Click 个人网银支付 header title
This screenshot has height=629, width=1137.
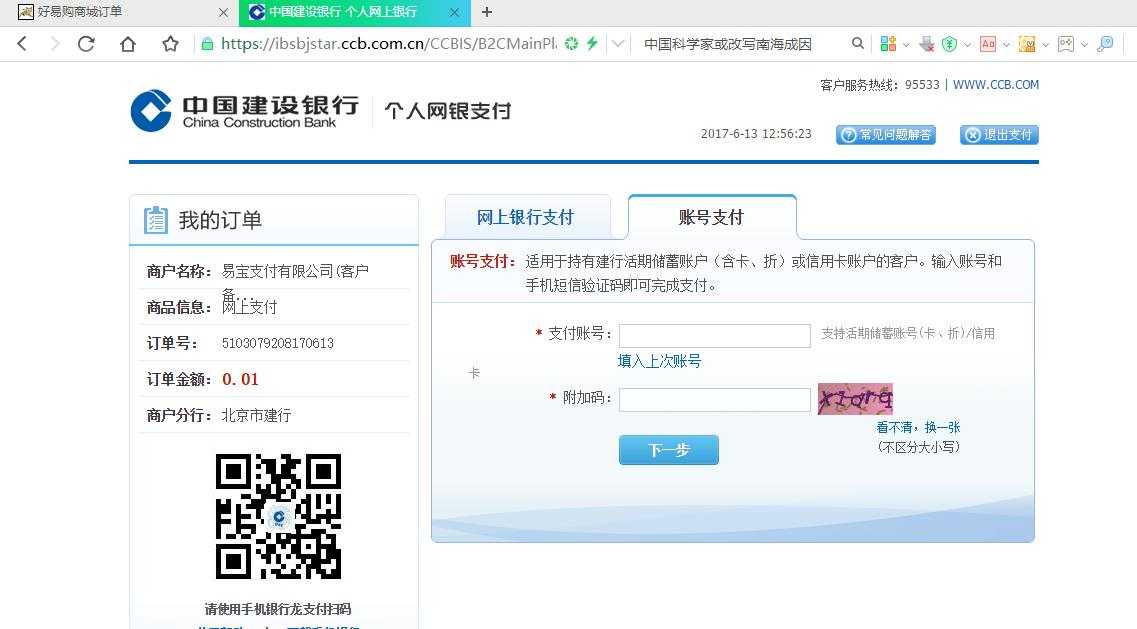[x=448, y=111]
